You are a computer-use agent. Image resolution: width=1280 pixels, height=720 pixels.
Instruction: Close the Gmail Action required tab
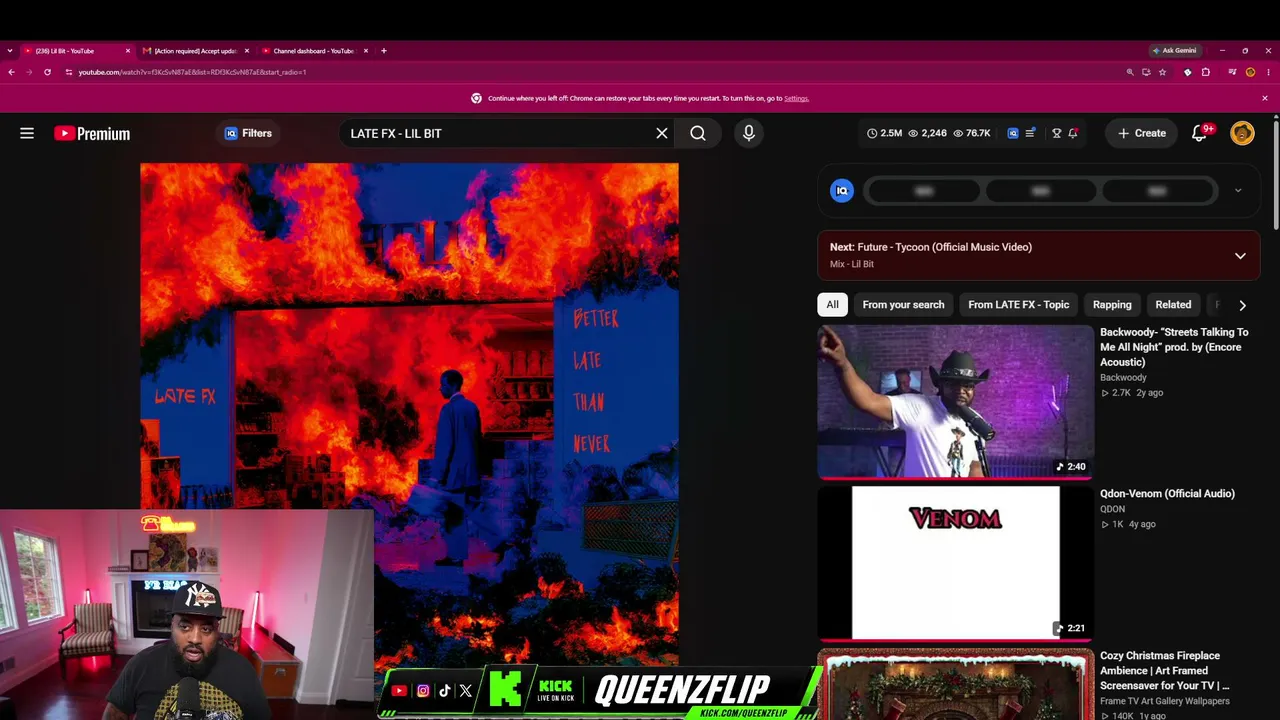click(247, 51)
